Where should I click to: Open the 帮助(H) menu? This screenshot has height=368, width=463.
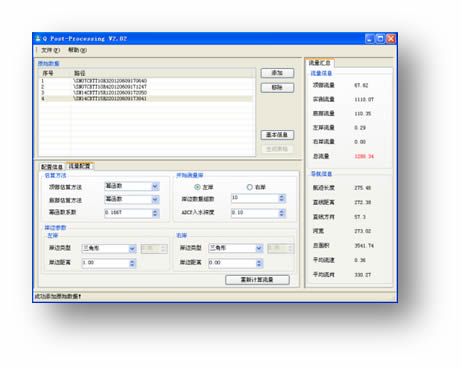pos(77,50)
